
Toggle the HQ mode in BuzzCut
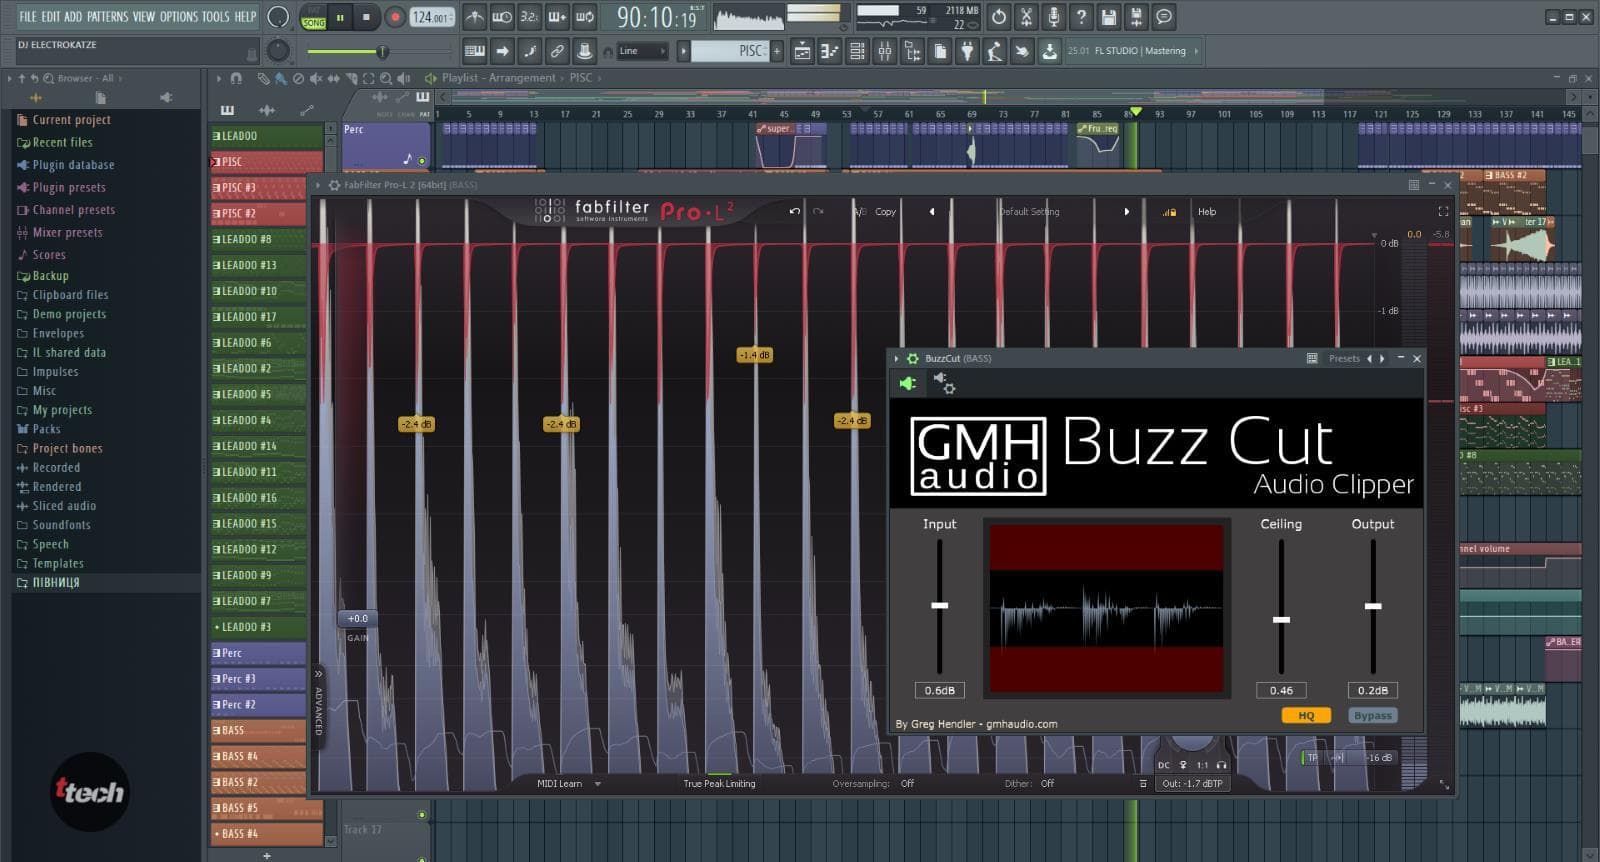tap(1306, 716)
